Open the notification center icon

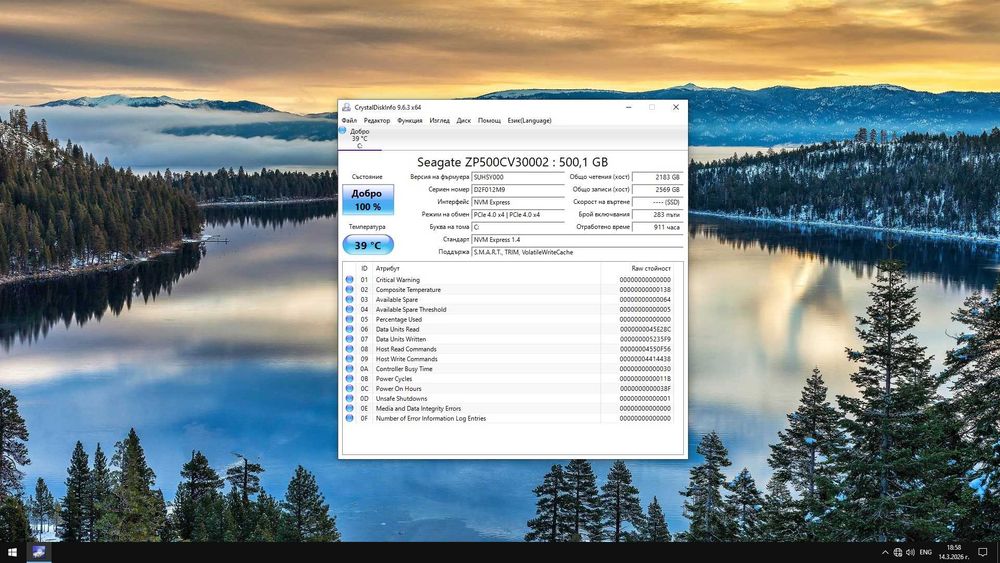[x=983, y=552]
